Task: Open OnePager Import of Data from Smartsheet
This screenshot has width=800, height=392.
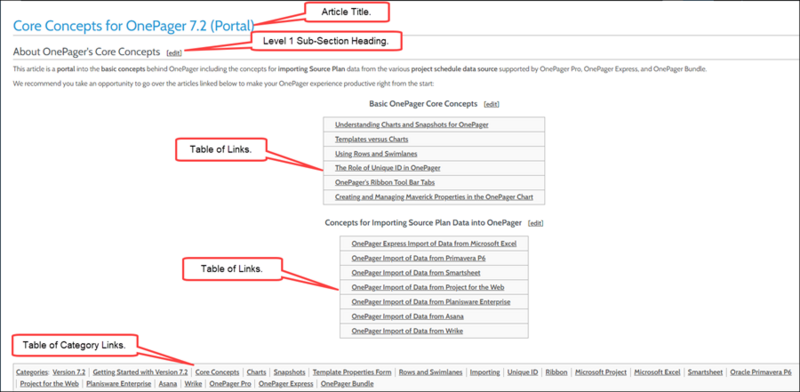Action: click(x=416, y=273)
